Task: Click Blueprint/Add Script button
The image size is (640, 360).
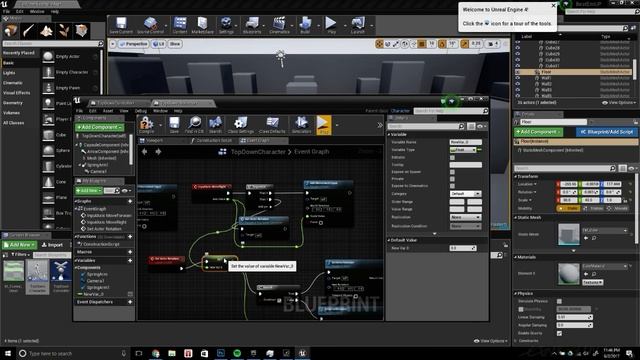Action: (x=607, y=132)
